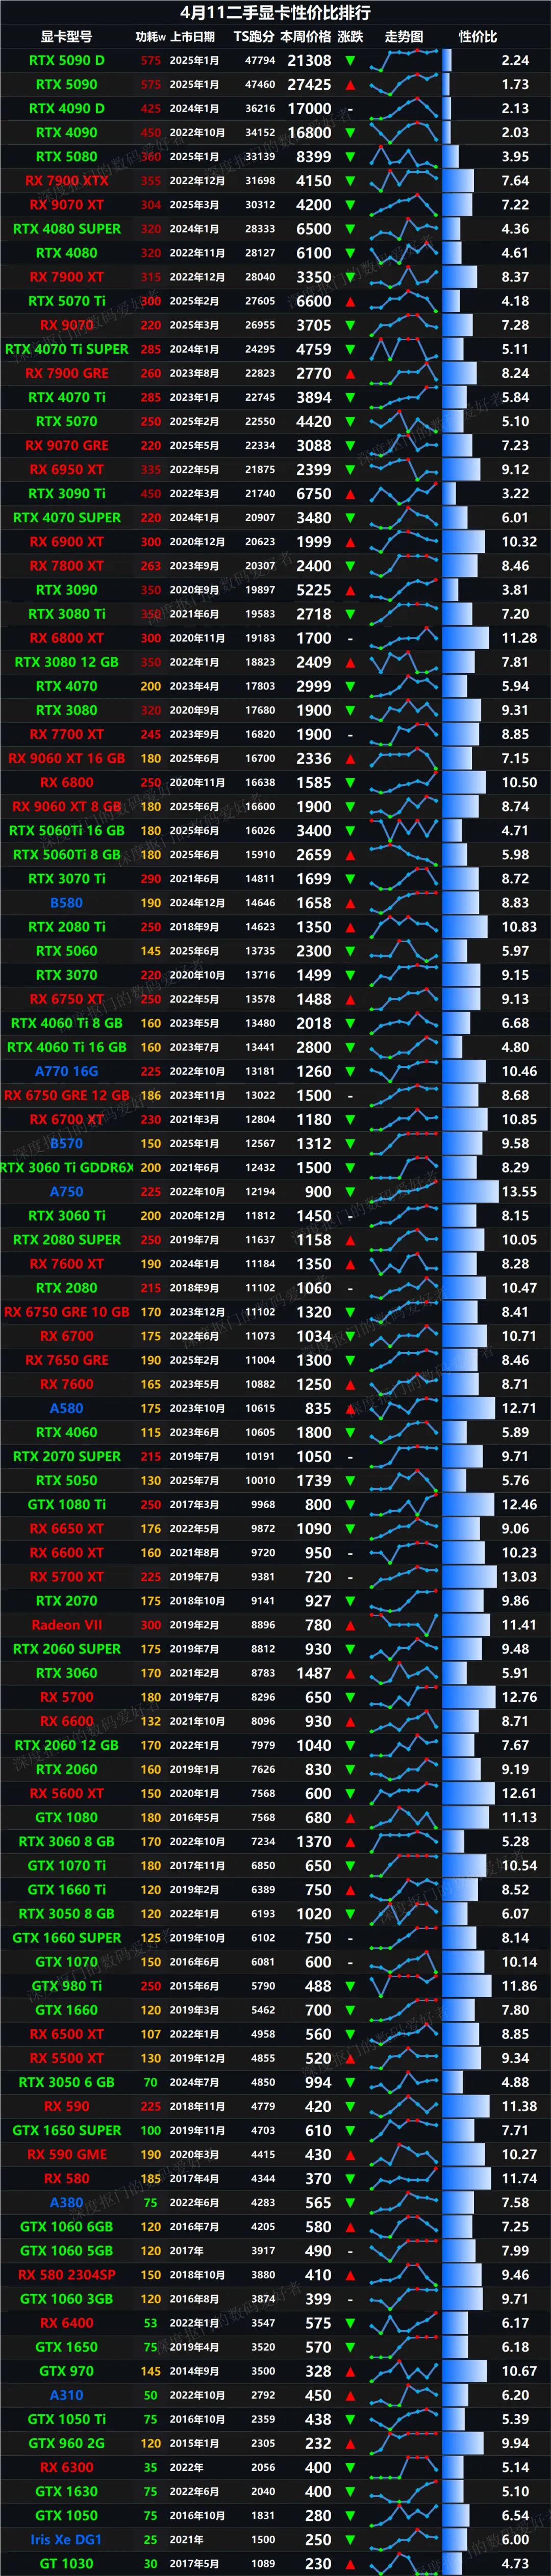The width and height of the screenshot is (551, 2576).
Task: Click the 2999 price for RTX 4070
Action: click(x=314, y=686)
